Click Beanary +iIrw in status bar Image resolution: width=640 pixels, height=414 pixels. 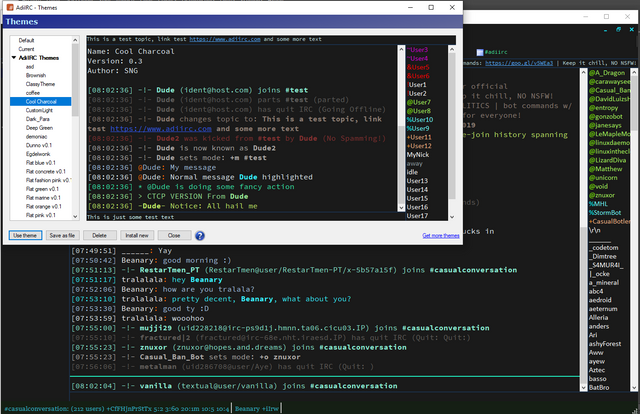pos(257,409)
